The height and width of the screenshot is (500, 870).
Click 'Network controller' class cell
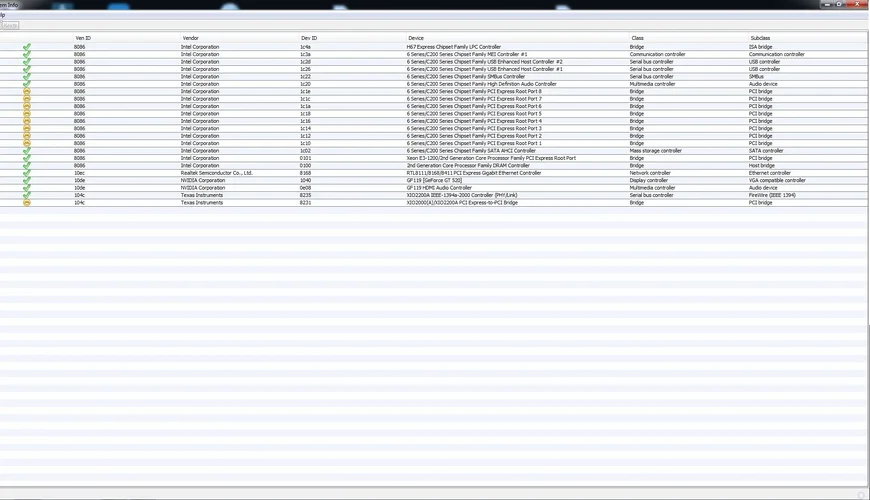(x=650, y=173)
